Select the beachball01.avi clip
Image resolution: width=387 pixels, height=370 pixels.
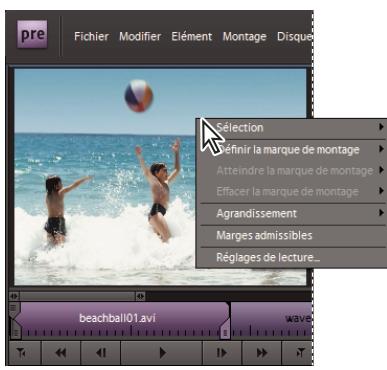click(x=120, y=319)
